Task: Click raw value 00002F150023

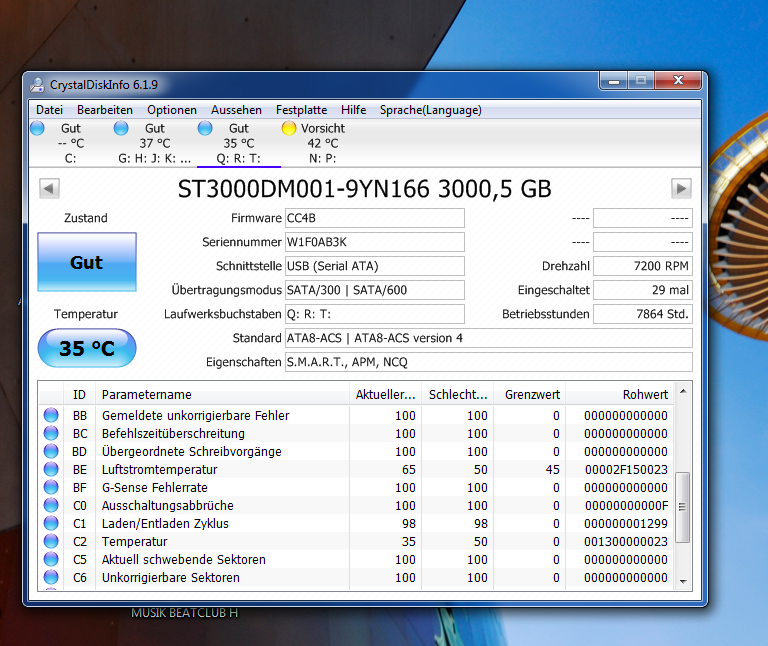Action: pos(626,470)
